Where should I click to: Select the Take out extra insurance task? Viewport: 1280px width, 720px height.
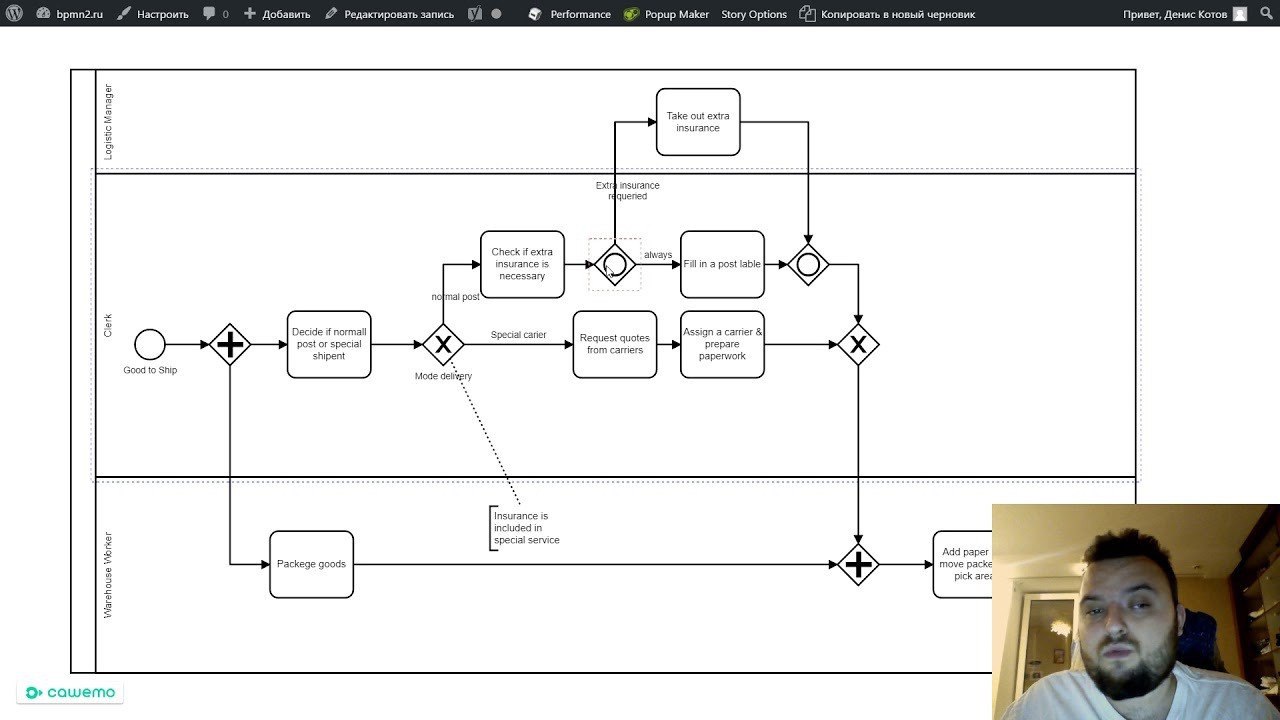tap(698, 122)
